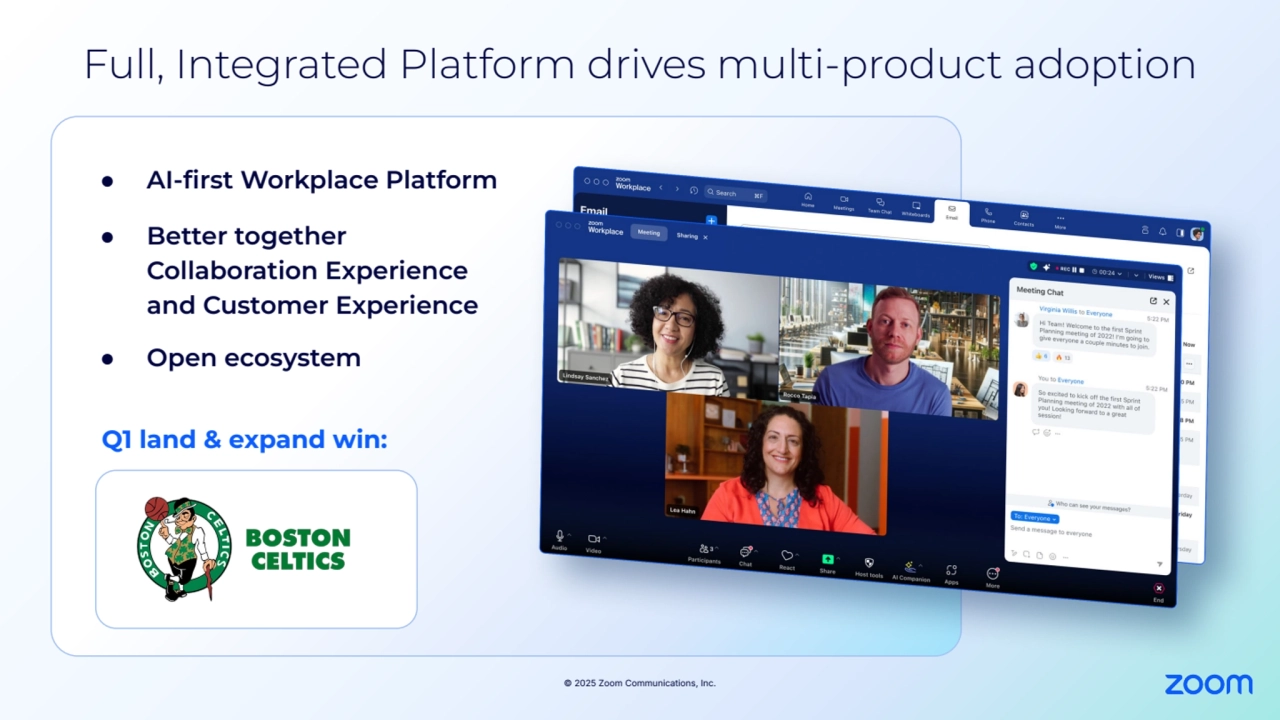Go forward with right arrow in back window
The image size is (1280, 720).
pos(677,189)
